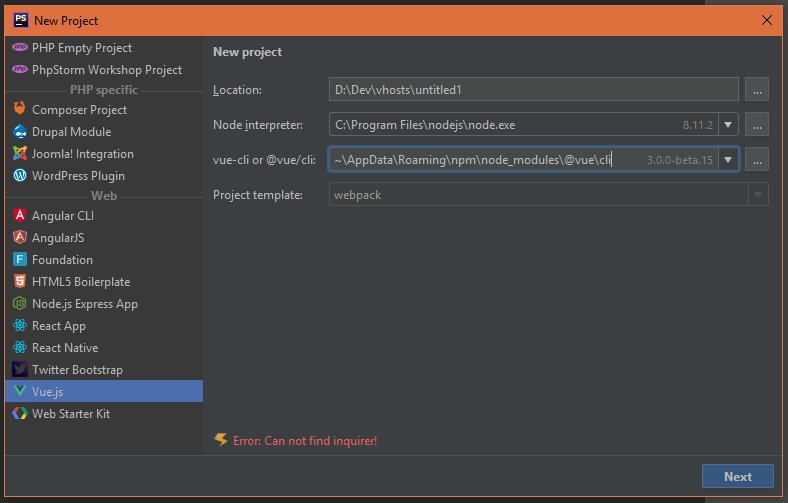Click the Location path input field
Image resolution: width=788 pixels, height=503 pixels.
click(534, 89)
